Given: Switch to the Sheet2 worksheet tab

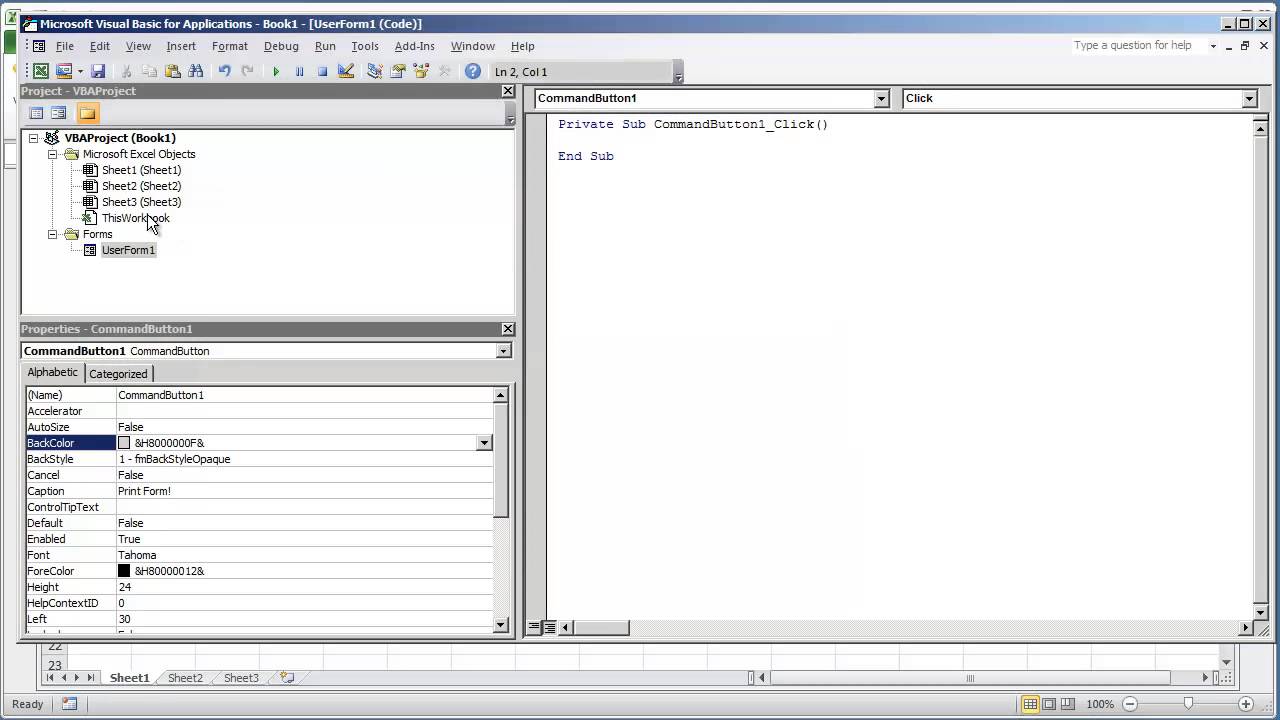Looking at the screenshot, I should coord(185,678).
